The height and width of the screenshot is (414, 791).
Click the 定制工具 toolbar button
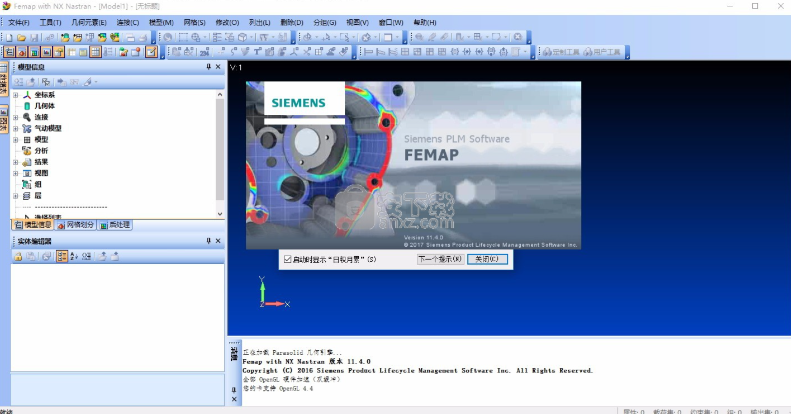tap(561, 51)
